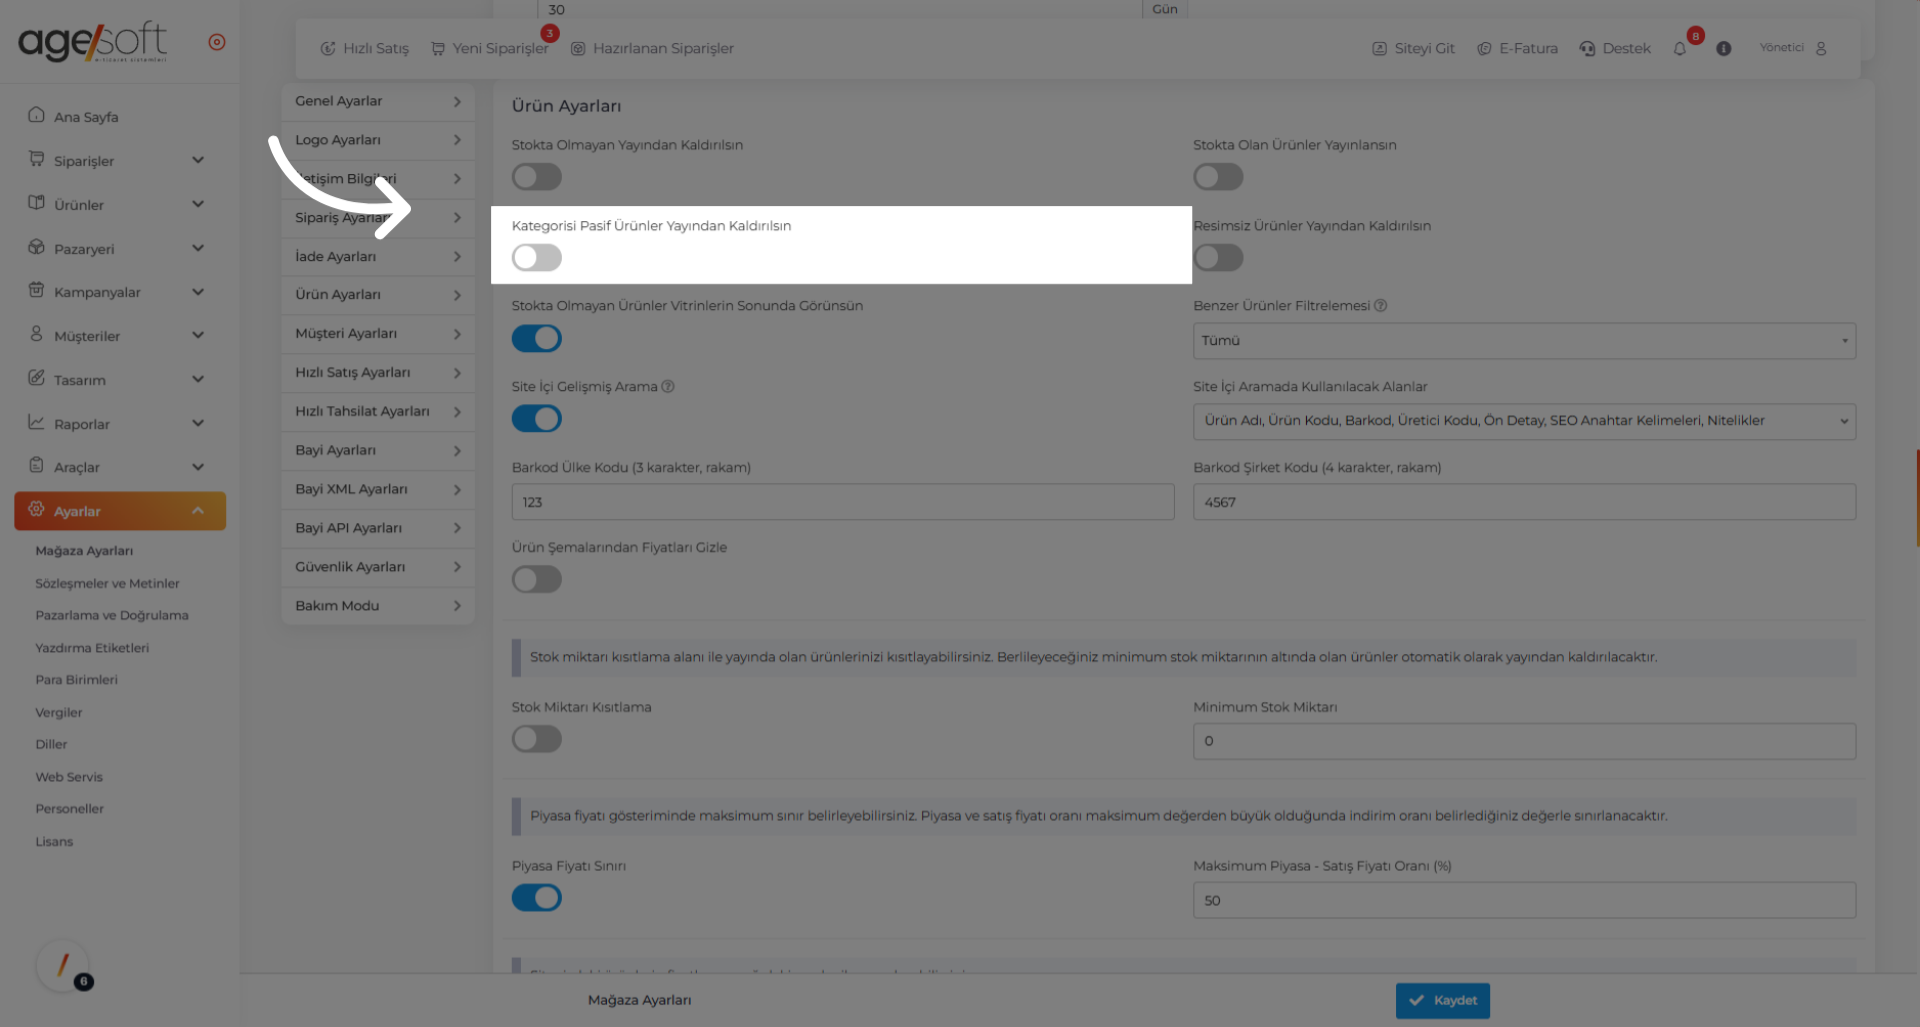Click the Siparişler cart icon
This screenshot has height=1027, width=1920.
pos(37,159)
